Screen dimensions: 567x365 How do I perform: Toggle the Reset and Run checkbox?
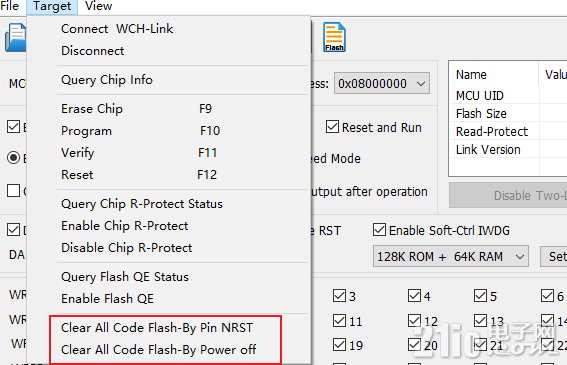332,127
